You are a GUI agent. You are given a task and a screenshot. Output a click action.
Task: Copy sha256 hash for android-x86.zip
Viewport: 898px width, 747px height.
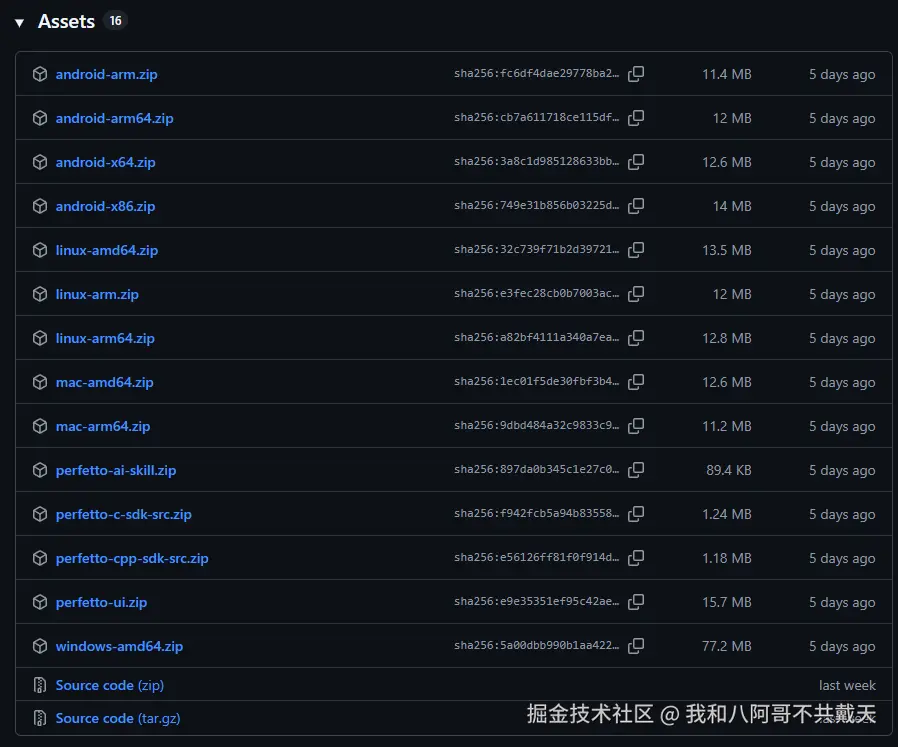point(636,206)
